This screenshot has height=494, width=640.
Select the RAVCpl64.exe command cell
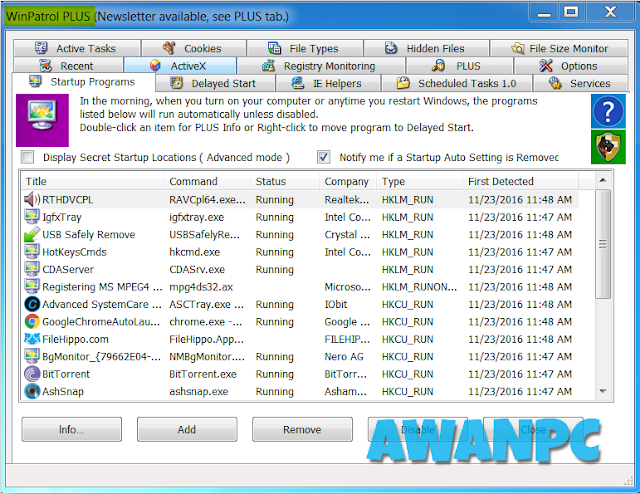click(x=207, y=200)
